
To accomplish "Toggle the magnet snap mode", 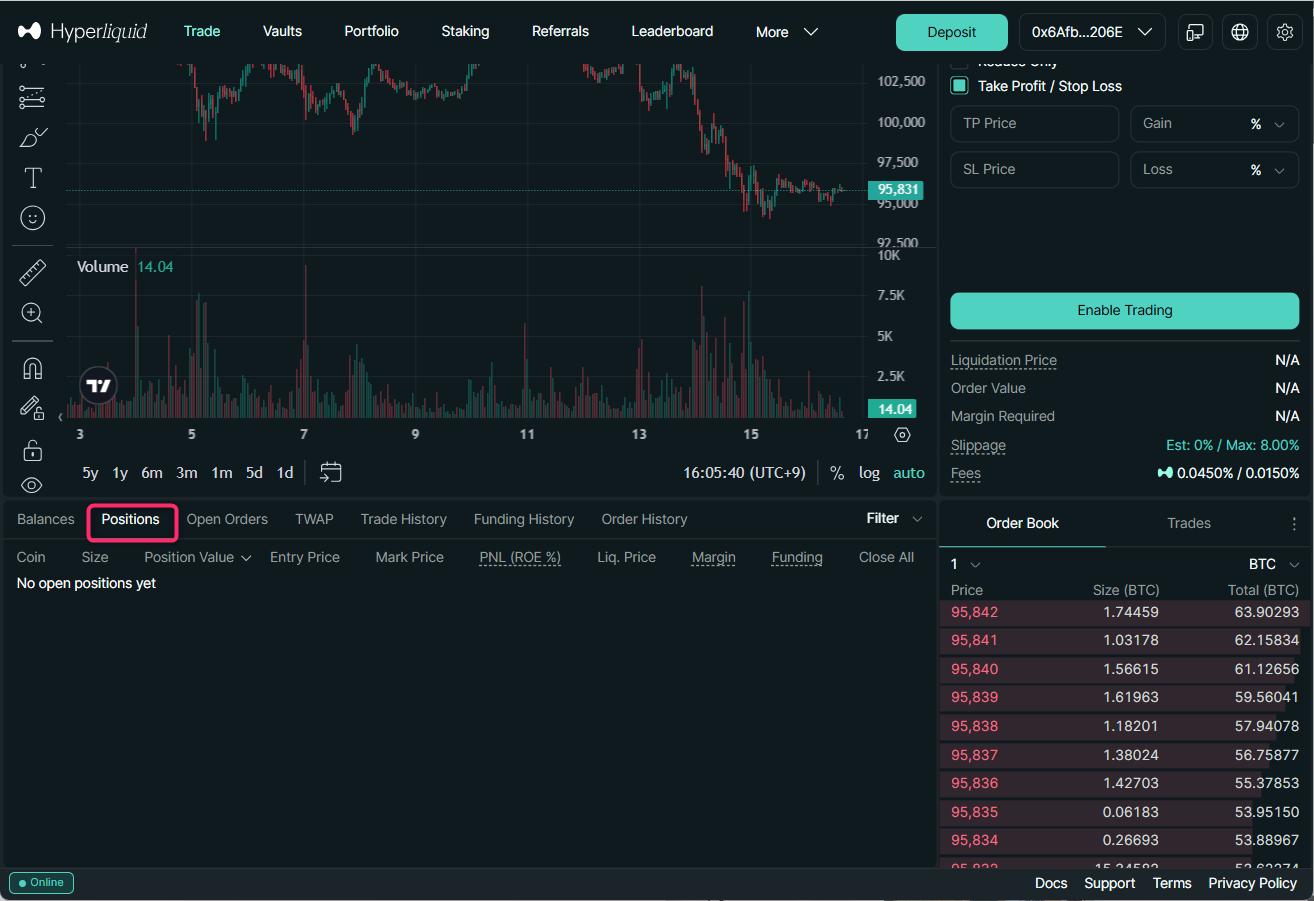I will tap(32, 369).
